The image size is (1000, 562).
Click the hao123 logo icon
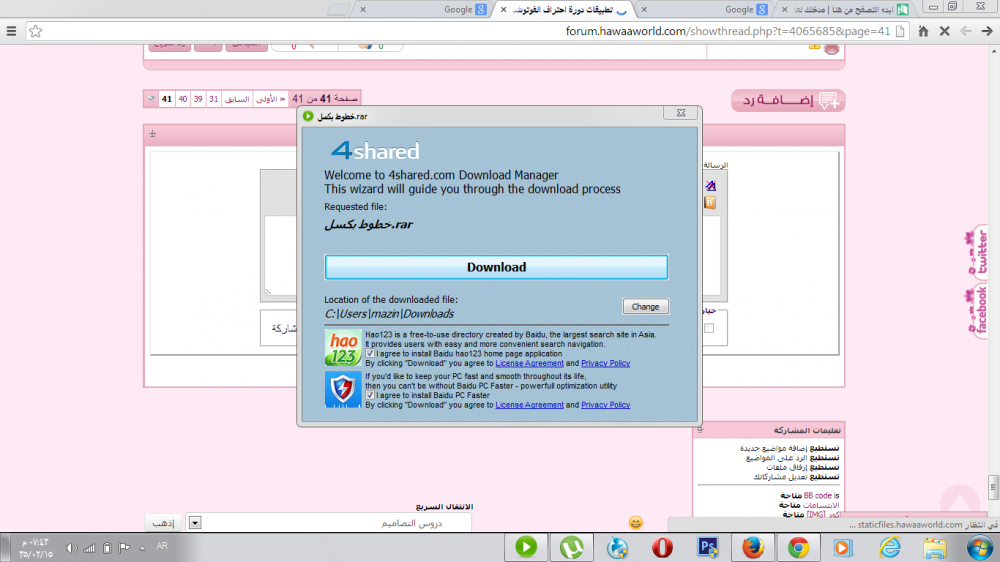pos(343,347)
